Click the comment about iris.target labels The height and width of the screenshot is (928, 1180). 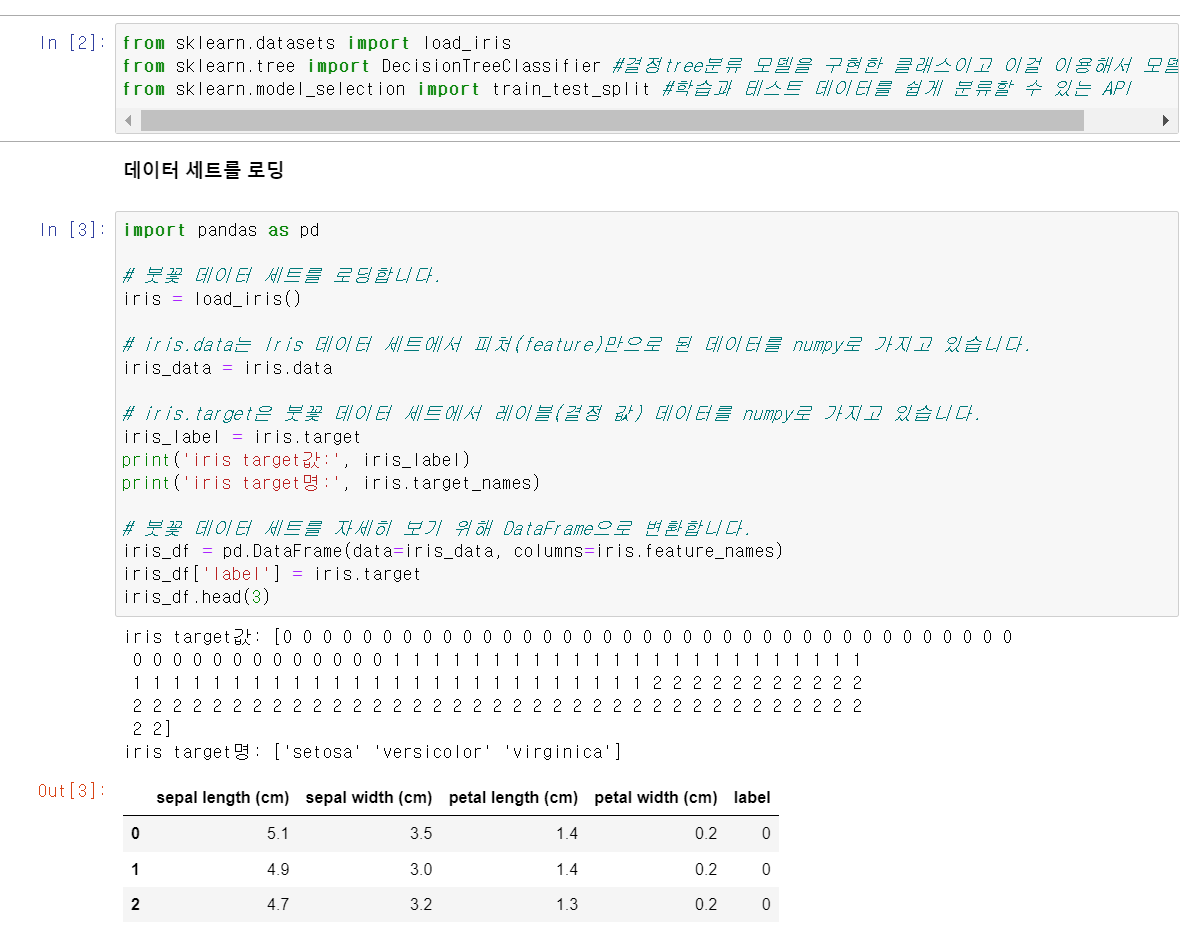coord(552,414)
